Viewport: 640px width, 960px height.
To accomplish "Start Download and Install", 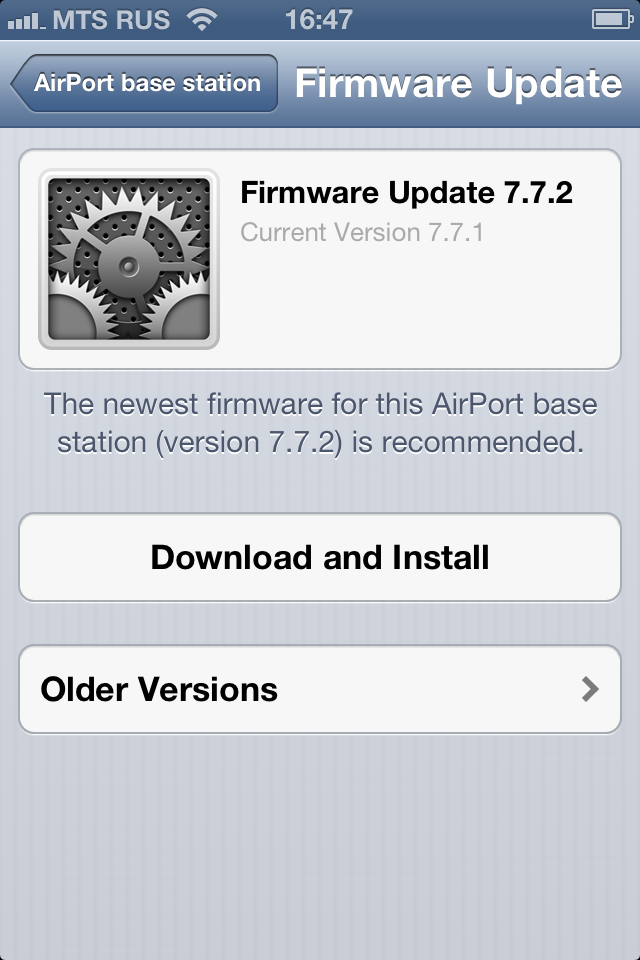I will point(320,557).
